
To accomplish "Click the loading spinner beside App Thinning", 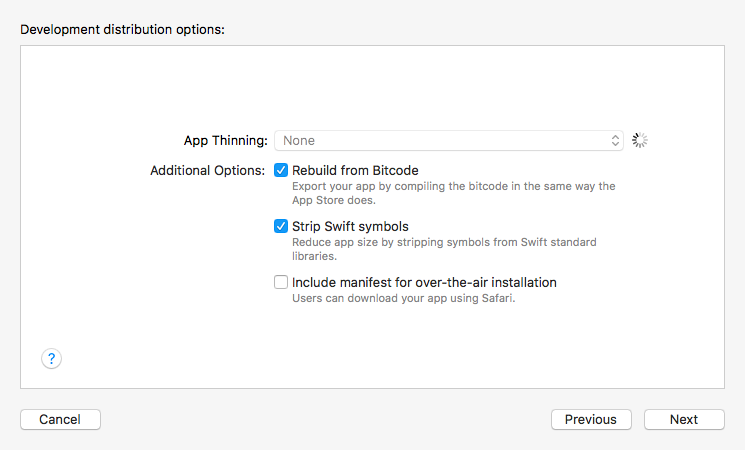I will coord(641,141).
